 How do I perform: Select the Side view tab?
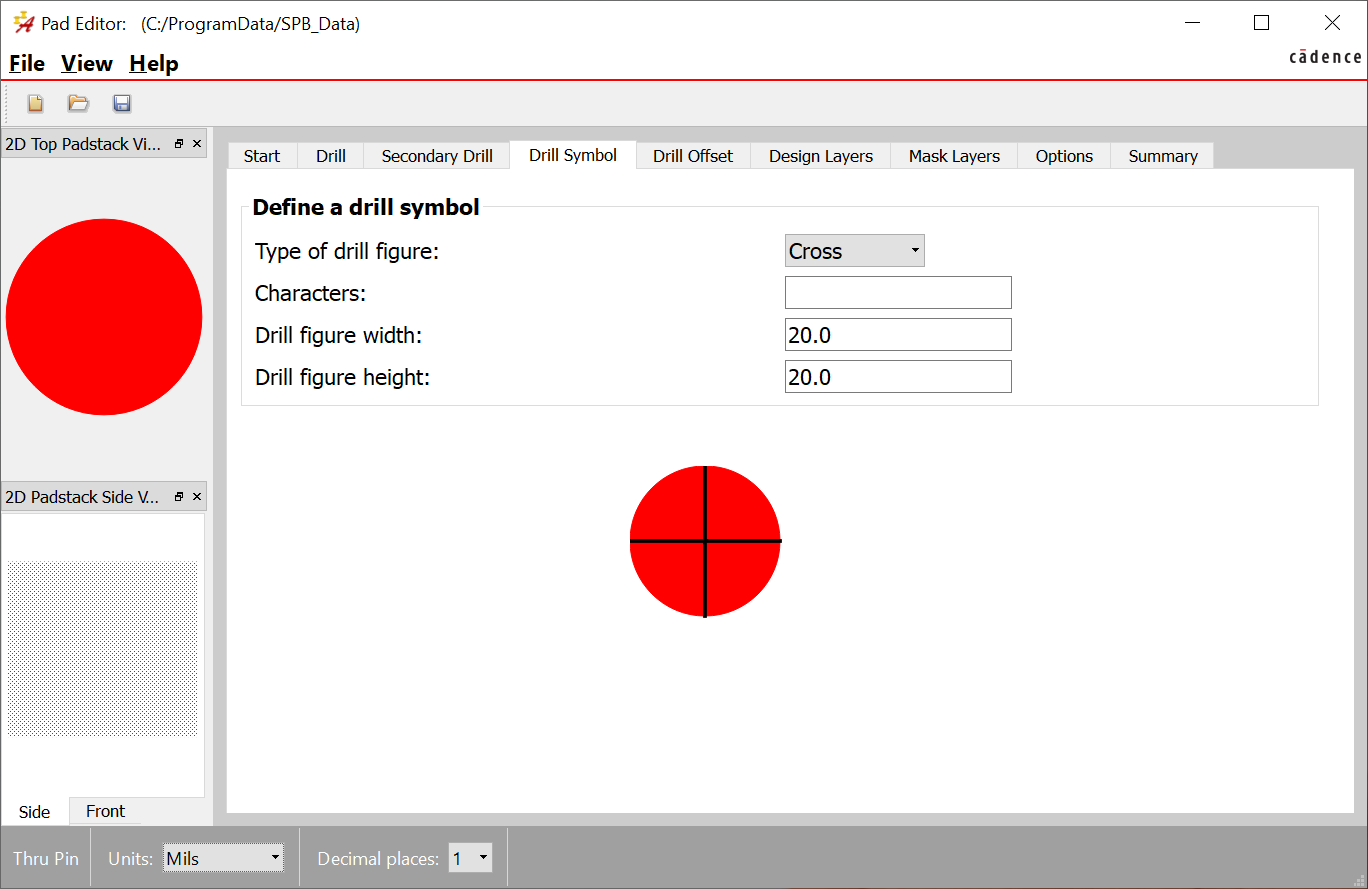click(35, 812)
